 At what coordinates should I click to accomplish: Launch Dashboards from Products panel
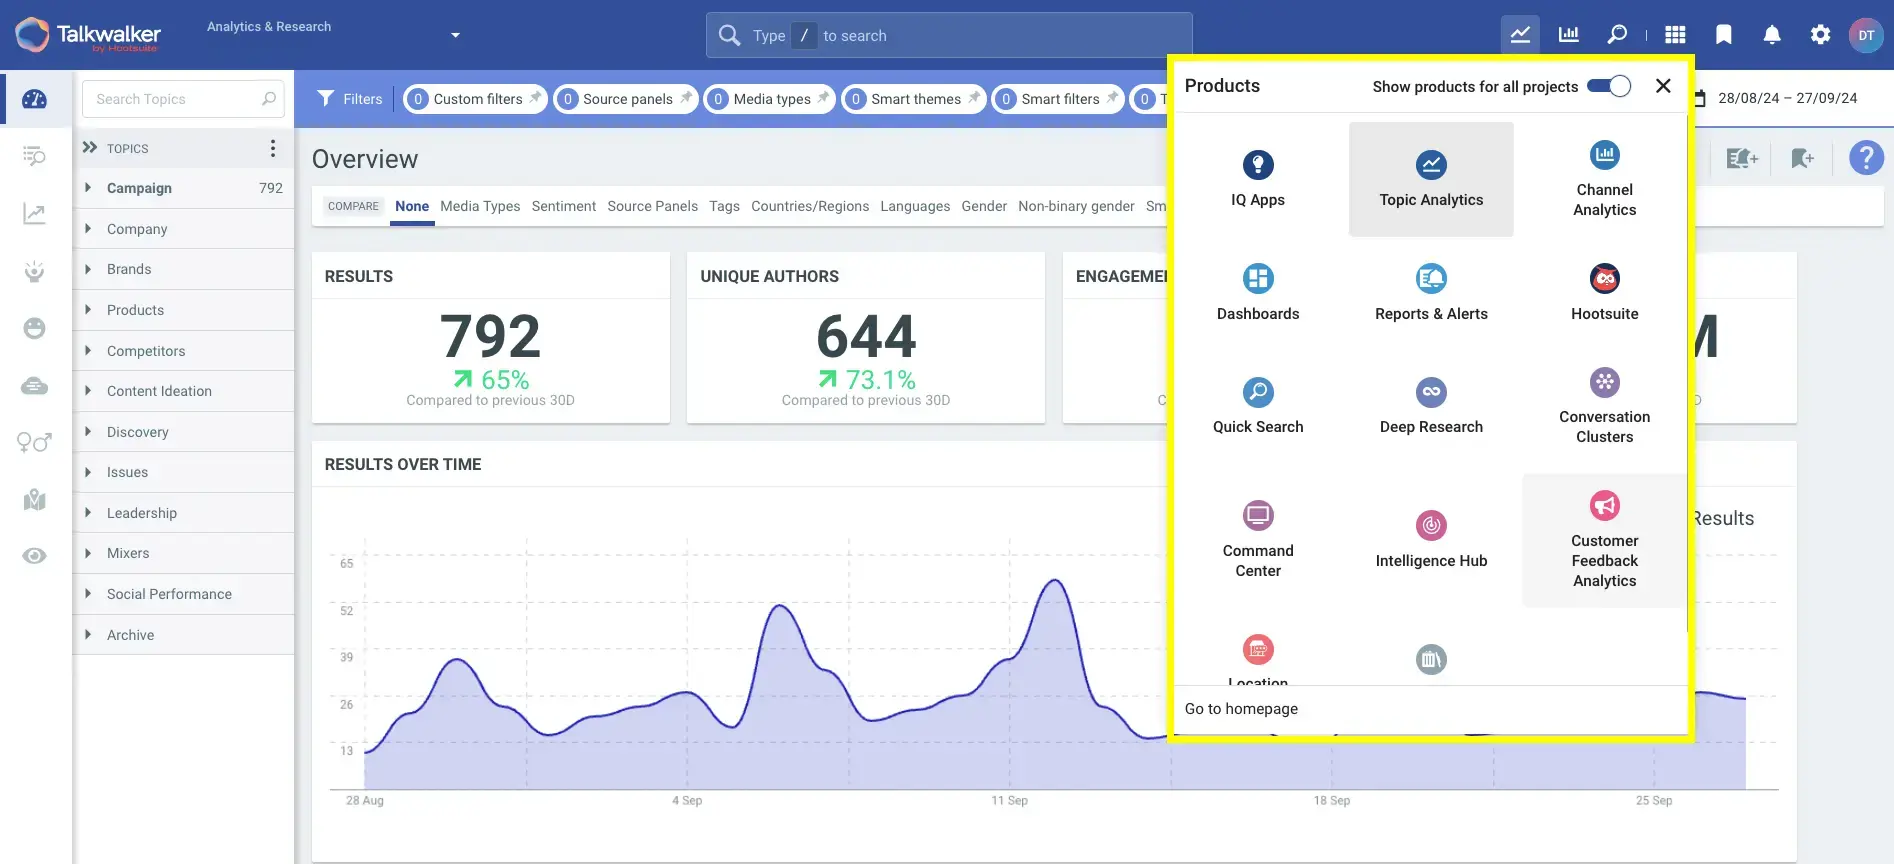click(x=1257, y=292)
